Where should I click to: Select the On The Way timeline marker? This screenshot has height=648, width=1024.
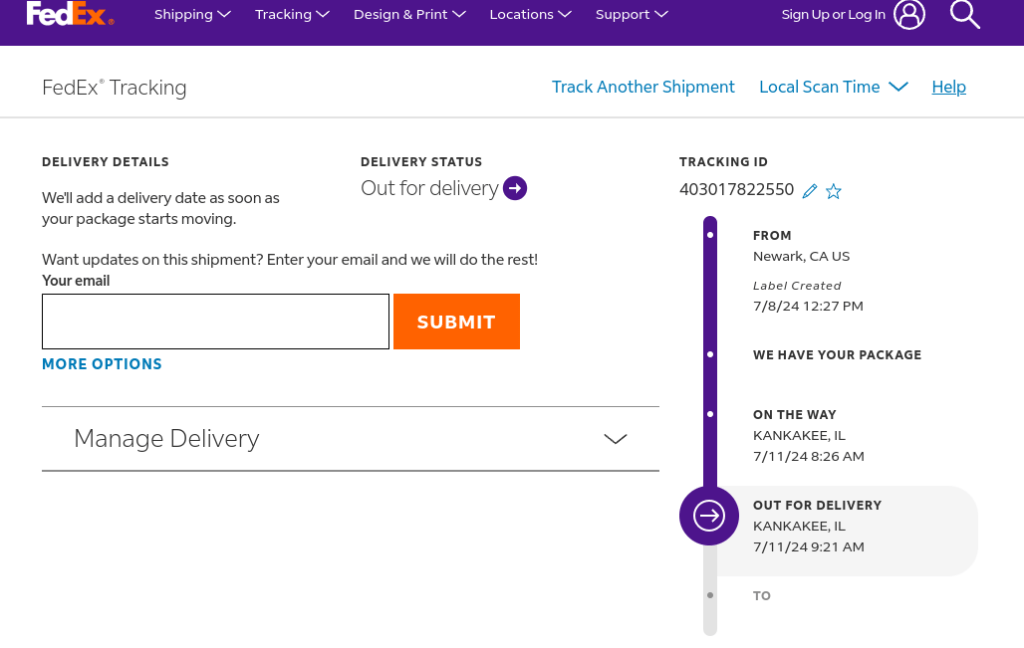point(710,414)
